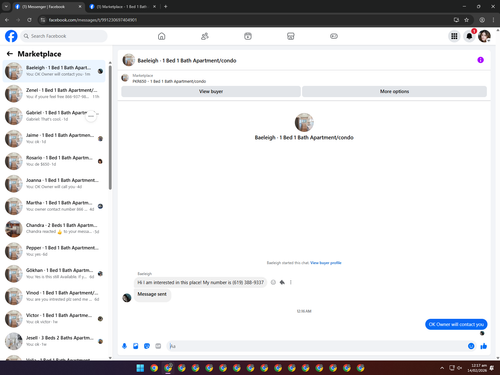The width and height of the screenshot is (500, 375).
Task: Click the Facebook logo icon
Action: (x=11, y=36)
